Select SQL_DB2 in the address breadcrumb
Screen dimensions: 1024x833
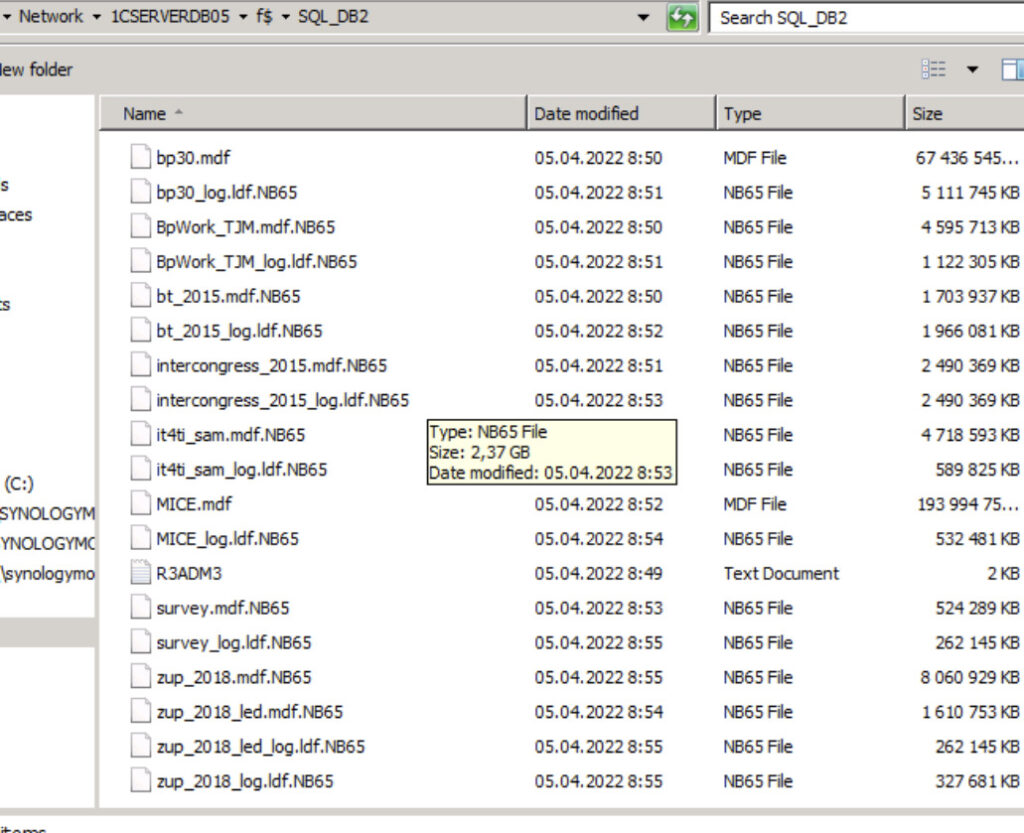(330, 17)
